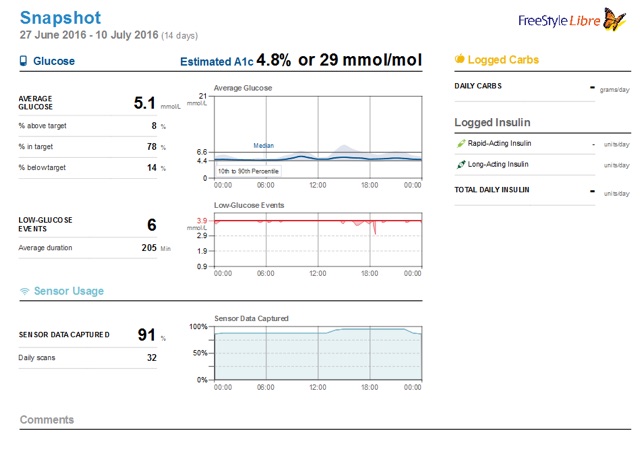Click the Sensor Data Captured chart title

click(251, 318)
